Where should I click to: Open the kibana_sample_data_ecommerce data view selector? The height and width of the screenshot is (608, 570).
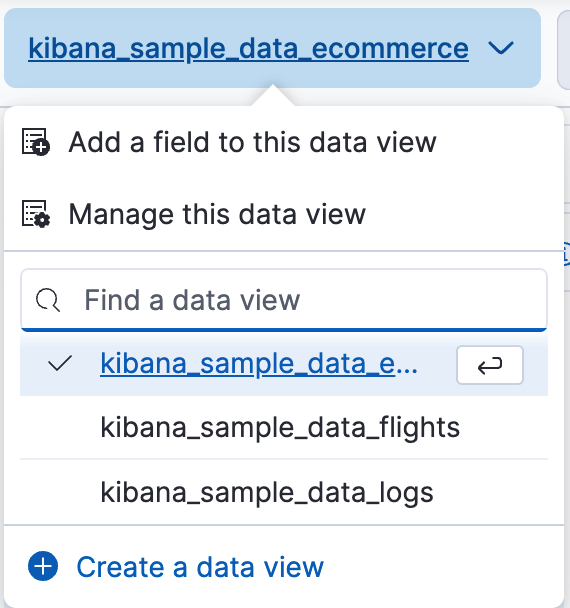tap(272, 48)
